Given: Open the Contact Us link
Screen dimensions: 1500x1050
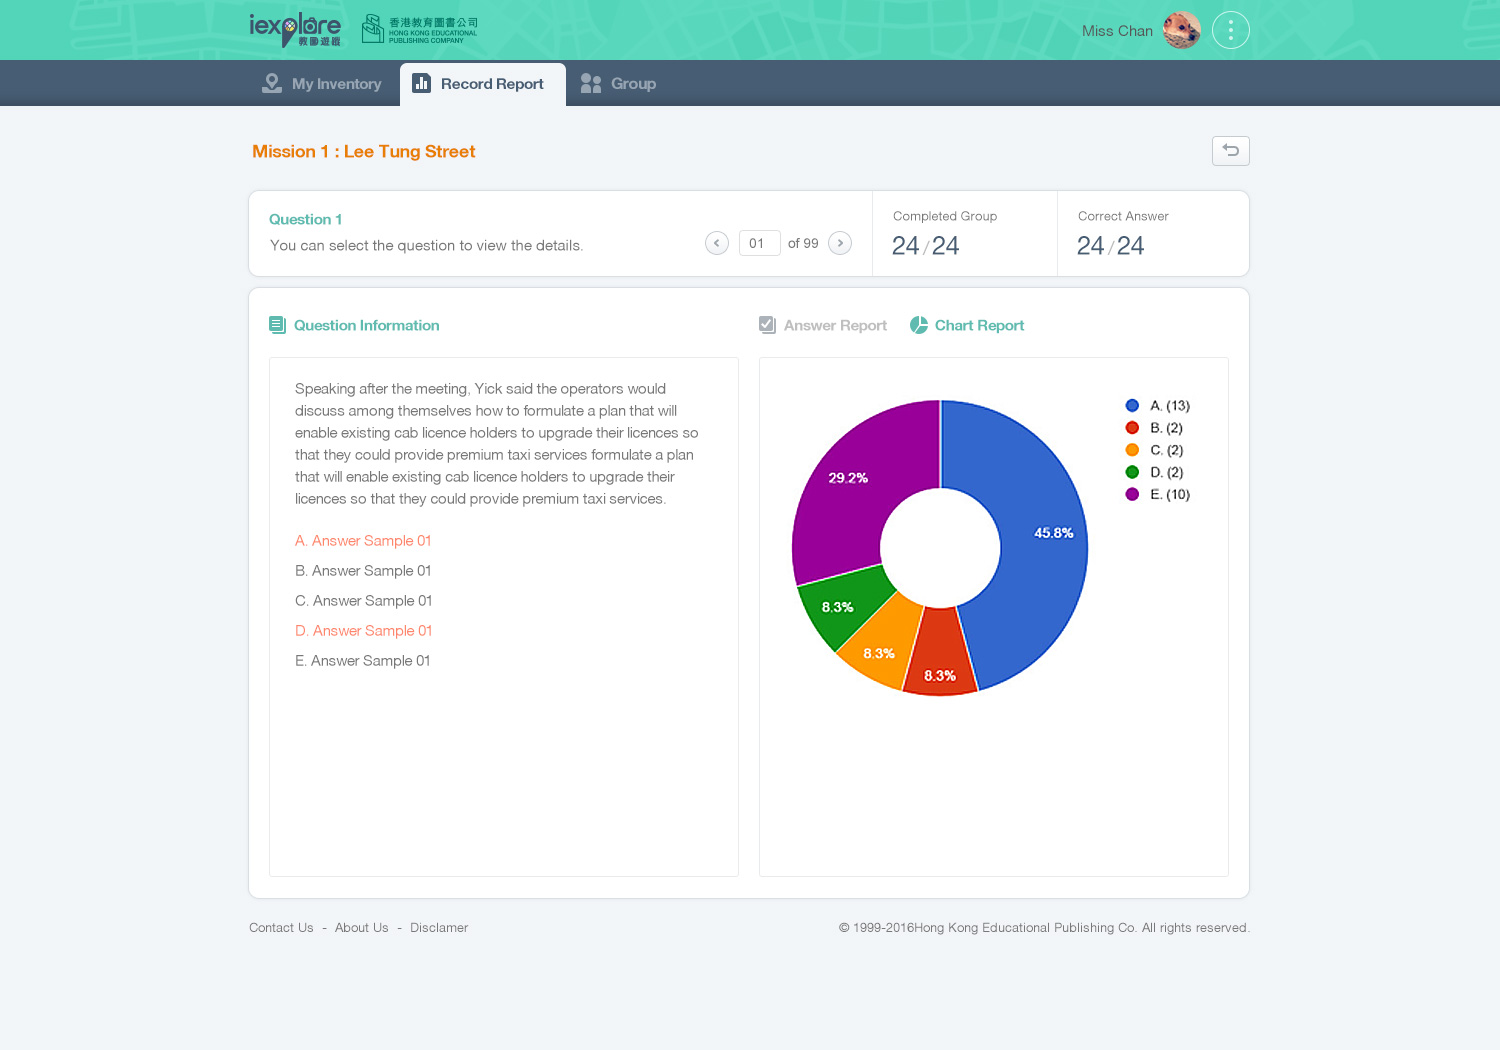Looking at the screenshot, I should 281,928.
